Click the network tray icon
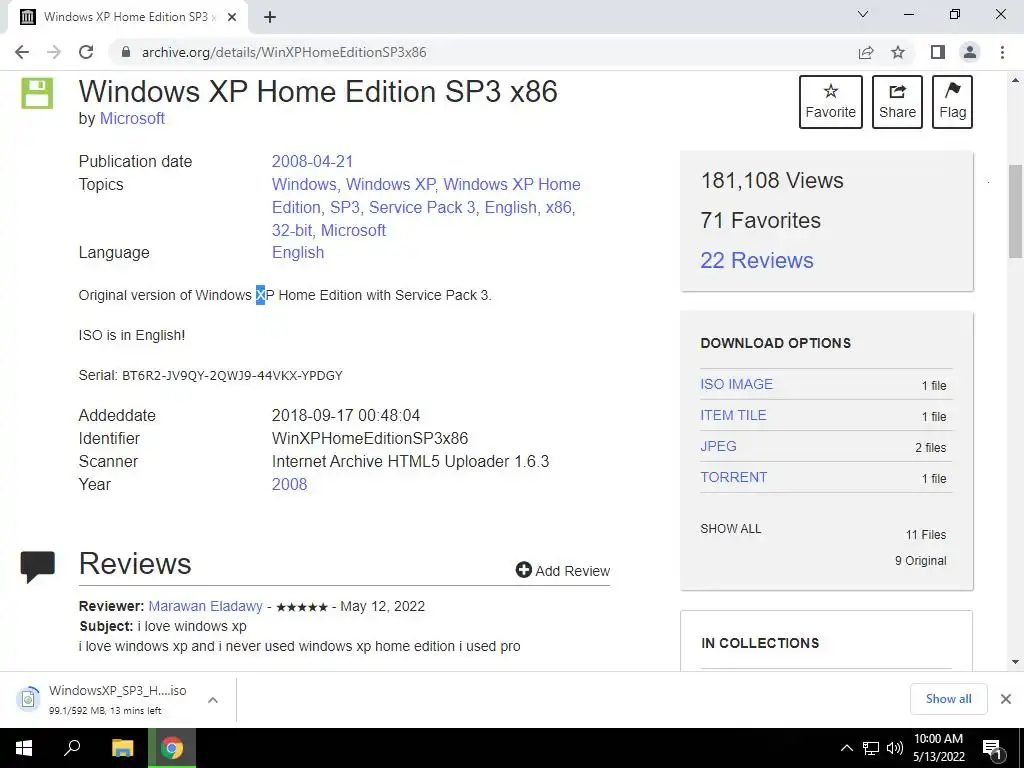The width and height of the screenshot is (1024, 768). pos(871,748)
